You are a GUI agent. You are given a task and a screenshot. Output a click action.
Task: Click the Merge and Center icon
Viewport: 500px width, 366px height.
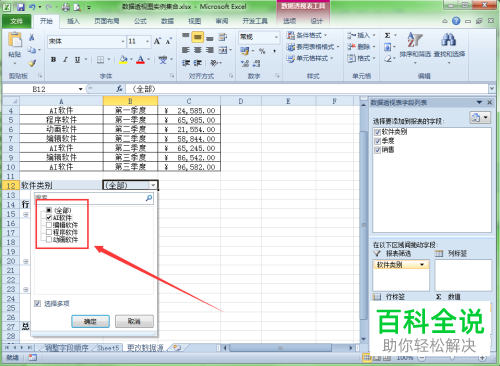223,50
